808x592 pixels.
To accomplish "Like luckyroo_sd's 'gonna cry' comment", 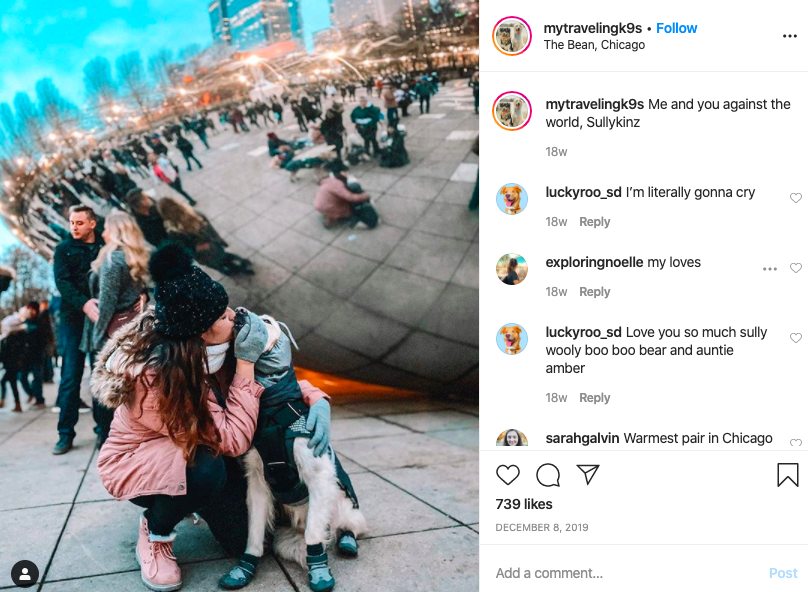I will (796, 198).
